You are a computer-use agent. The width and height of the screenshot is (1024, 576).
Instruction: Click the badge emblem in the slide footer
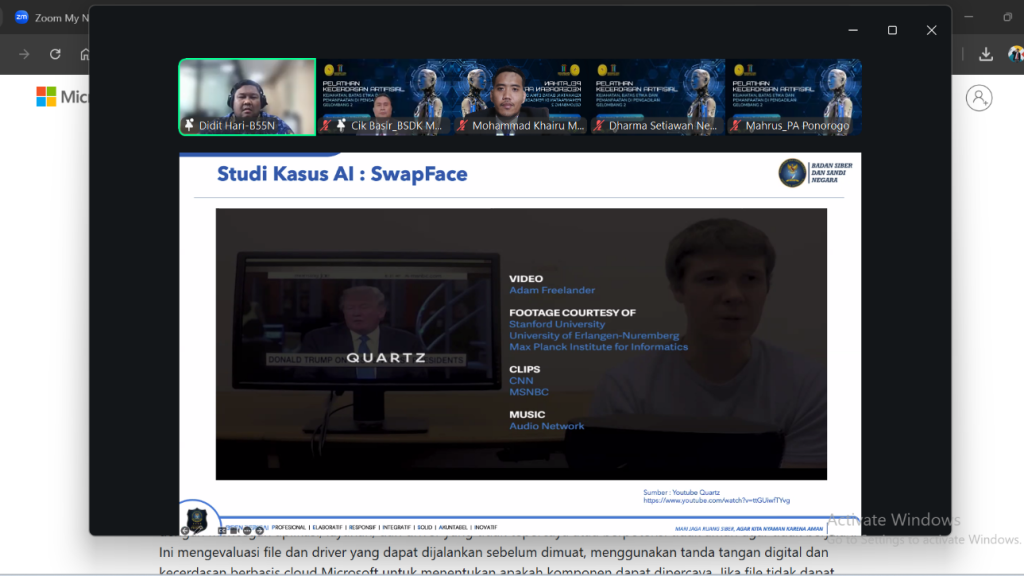click(197, 520)
